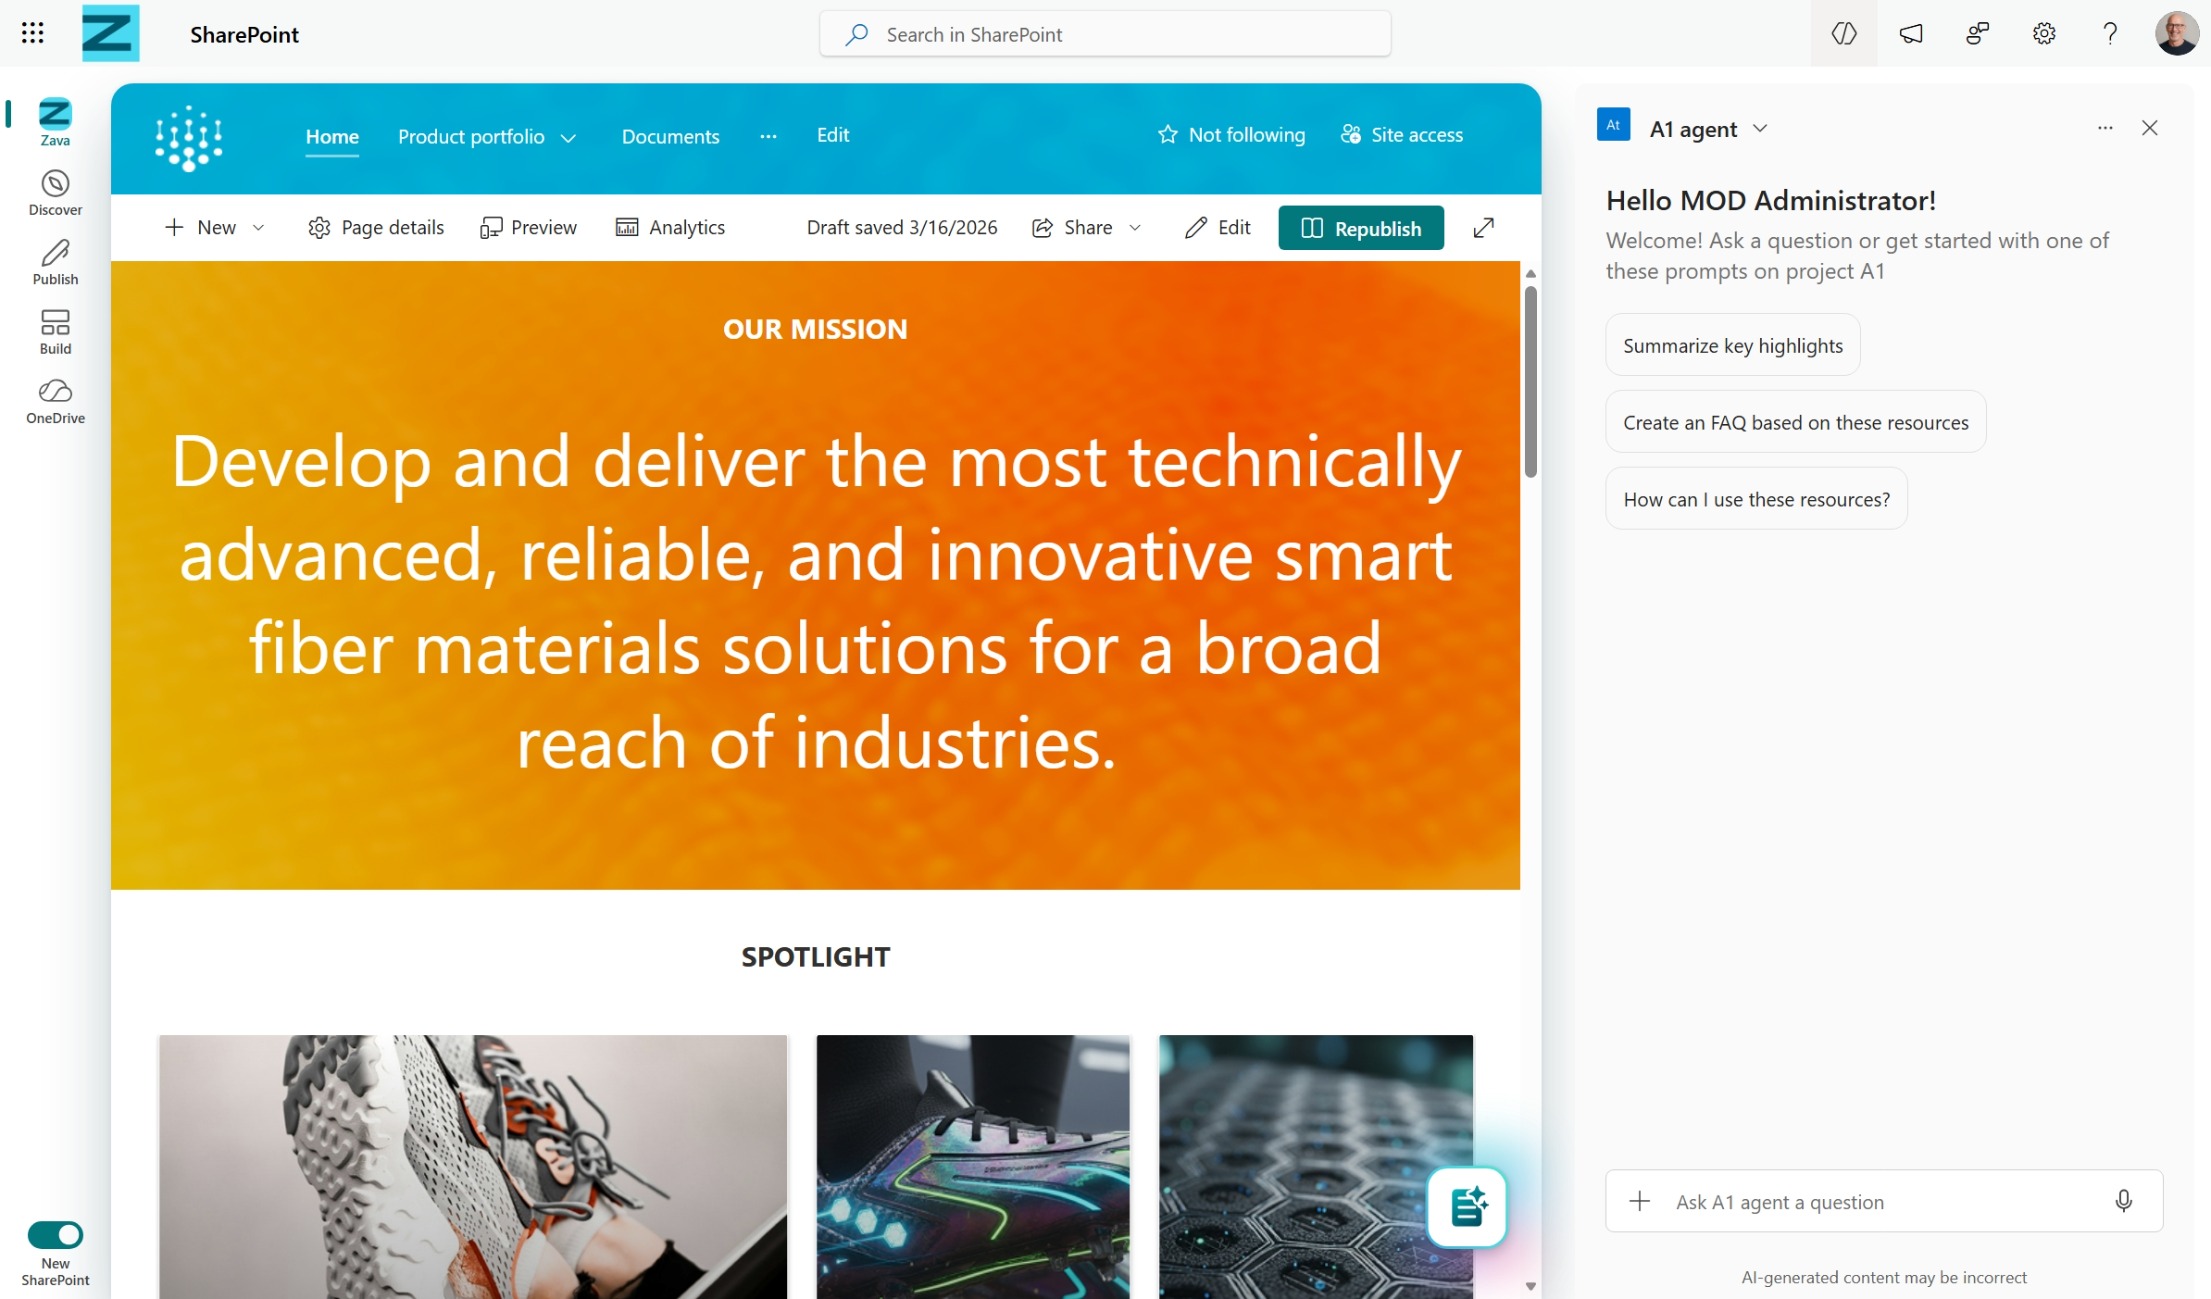Open the A1 agent selector chevron

coord(1760,129)
